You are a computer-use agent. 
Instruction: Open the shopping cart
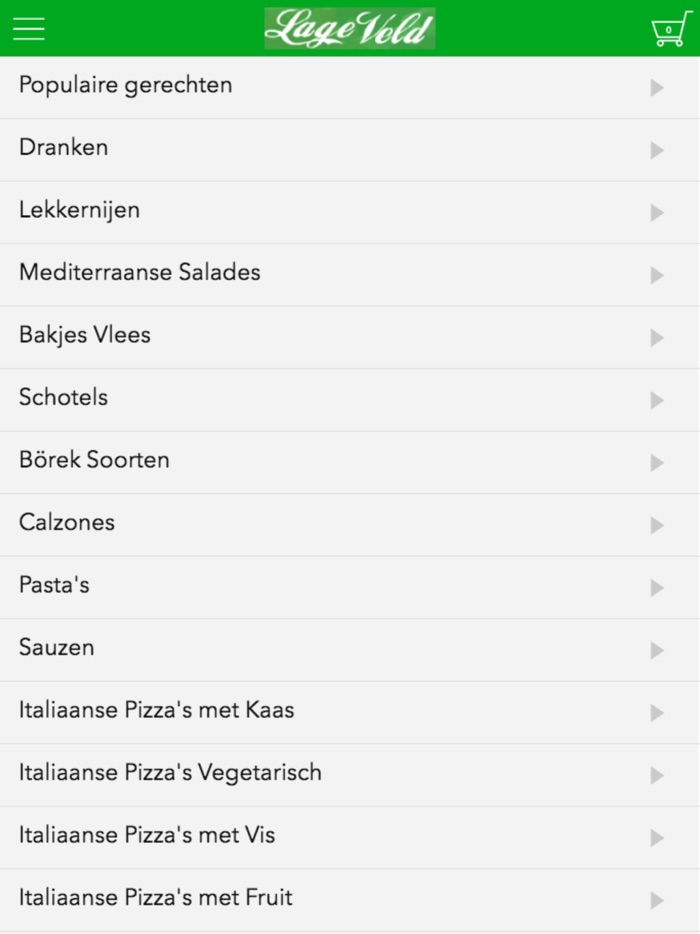[668, 28]
